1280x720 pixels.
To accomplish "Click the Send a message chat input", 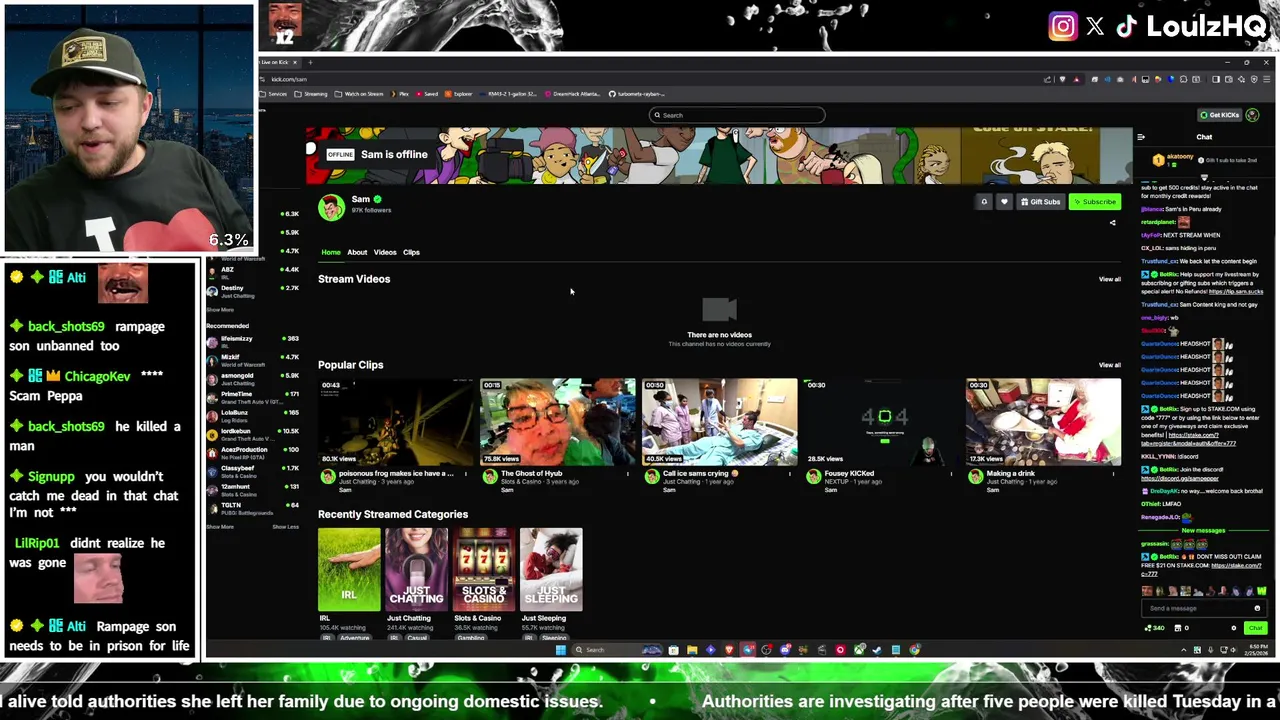I will click(1204, 608).
